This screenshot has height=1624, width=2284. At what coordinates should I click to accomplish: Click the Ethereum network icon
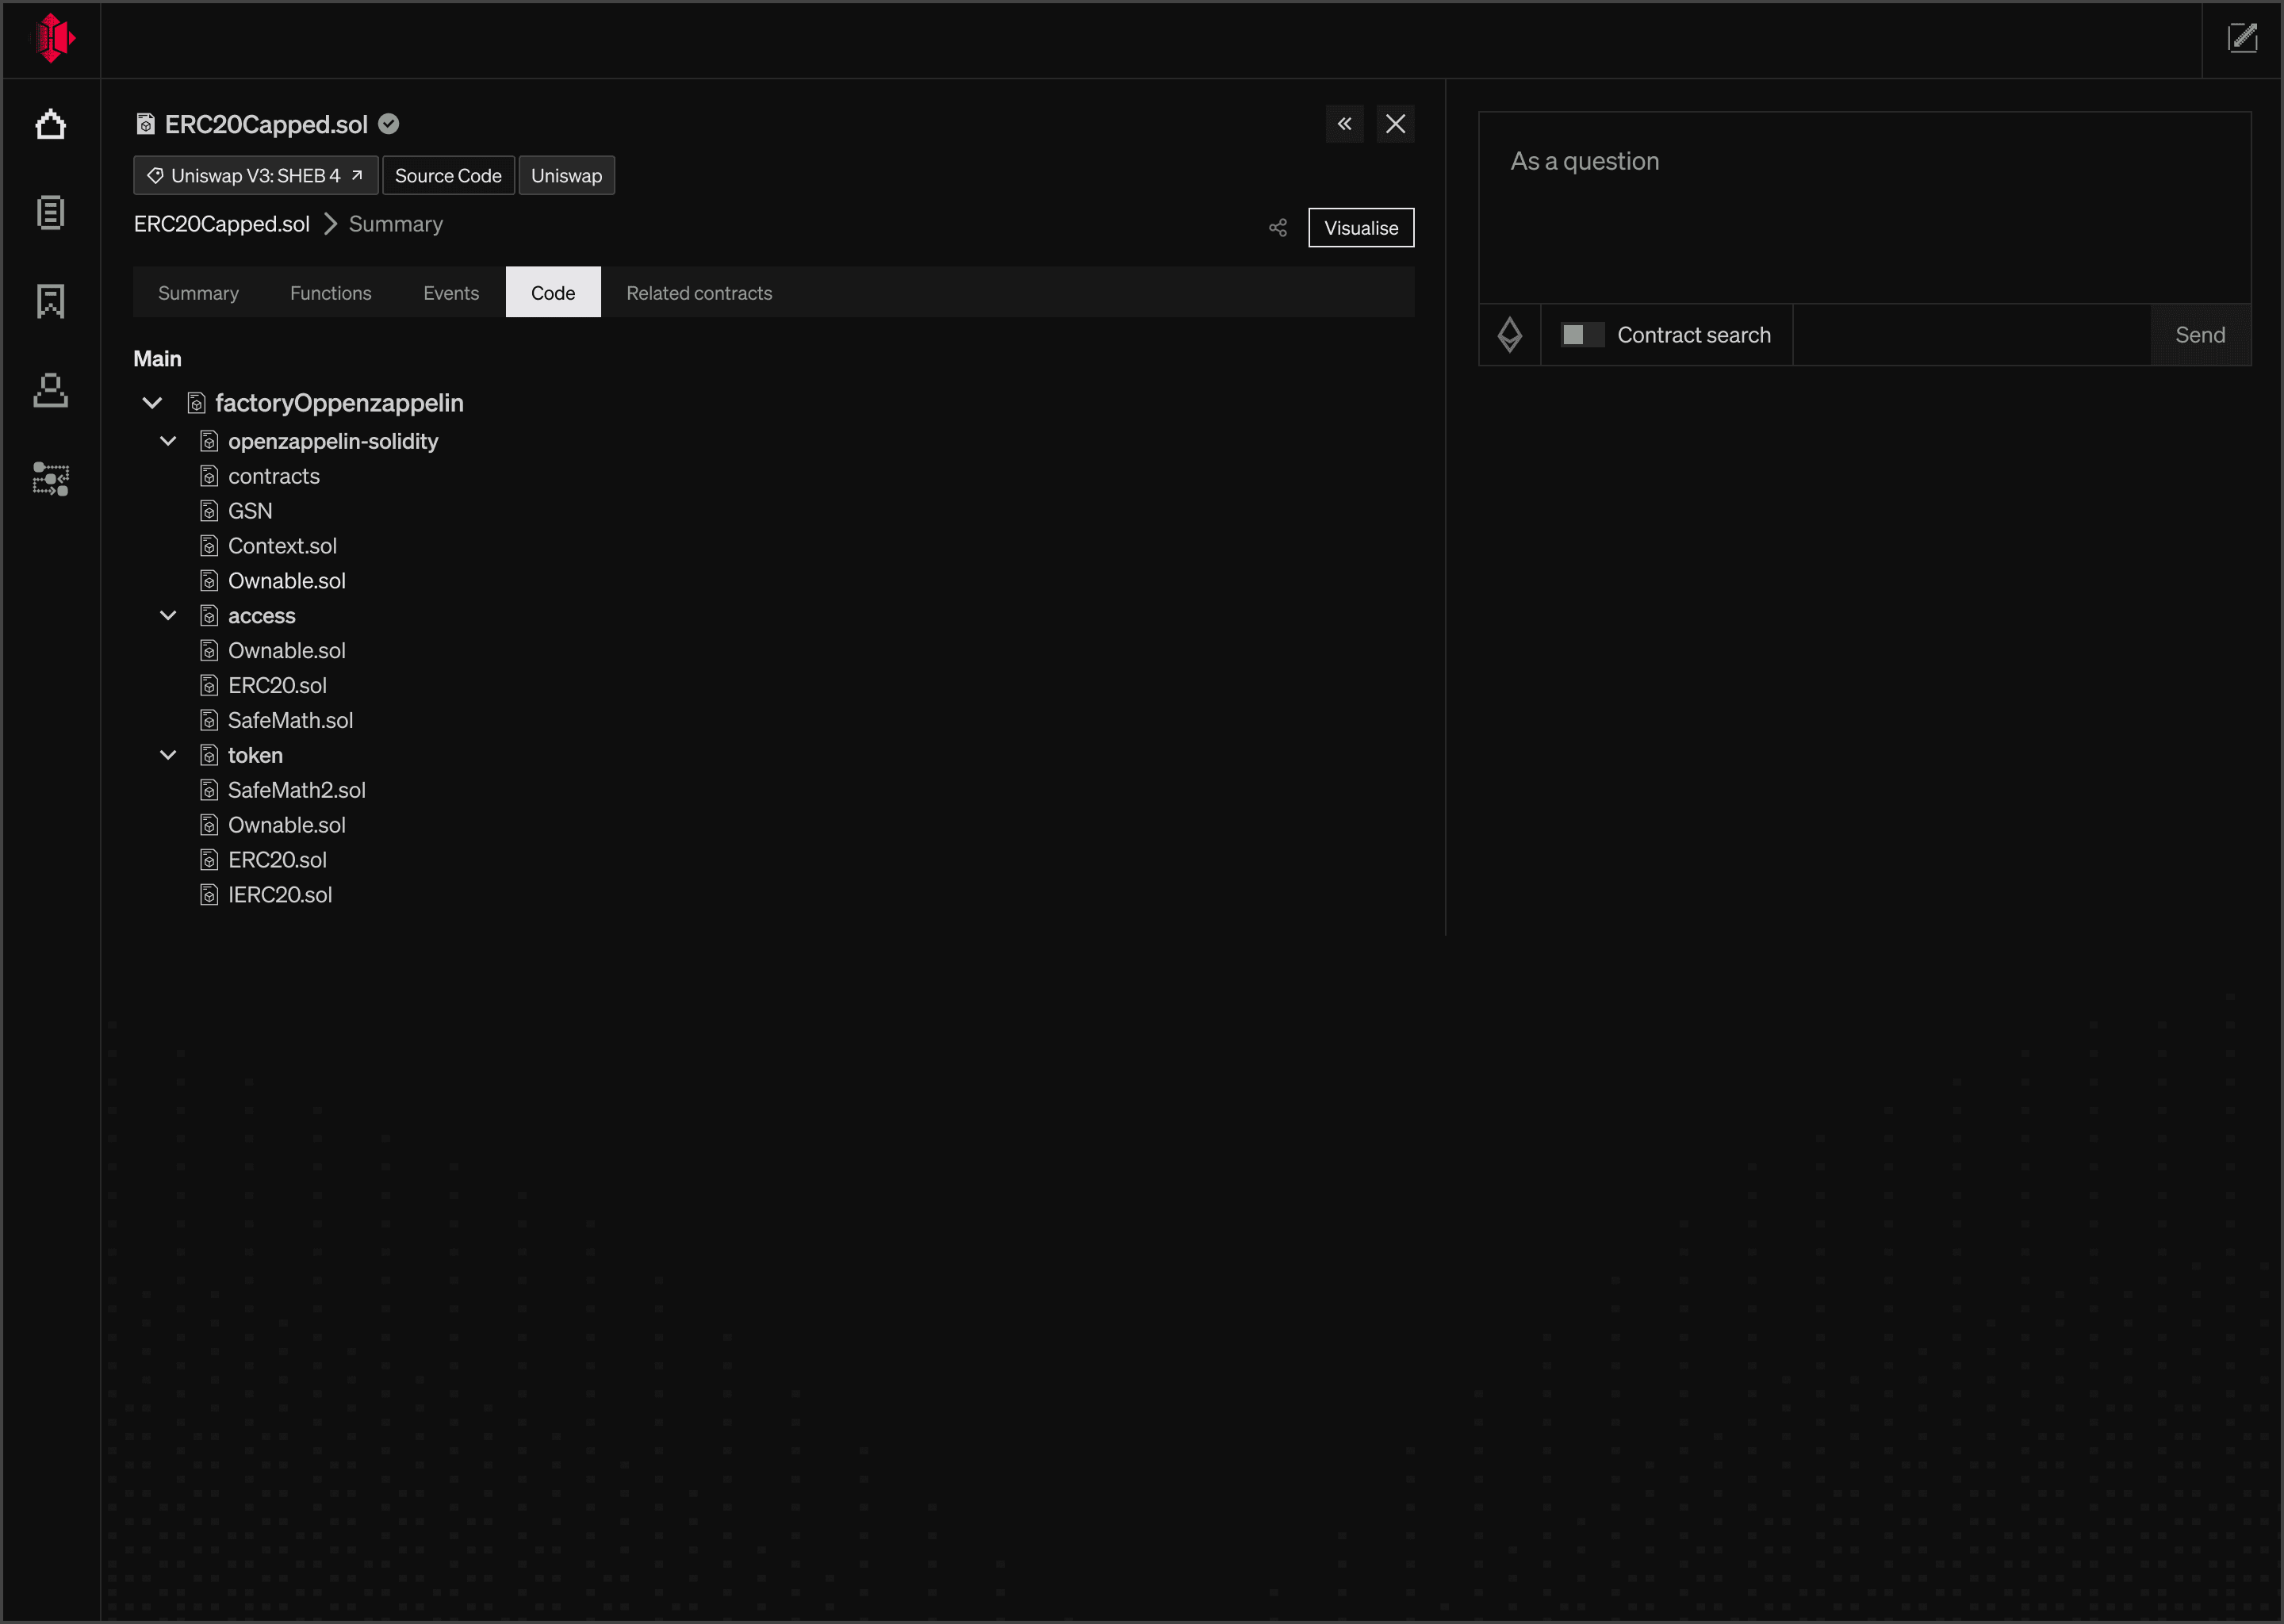[1509, 335]
